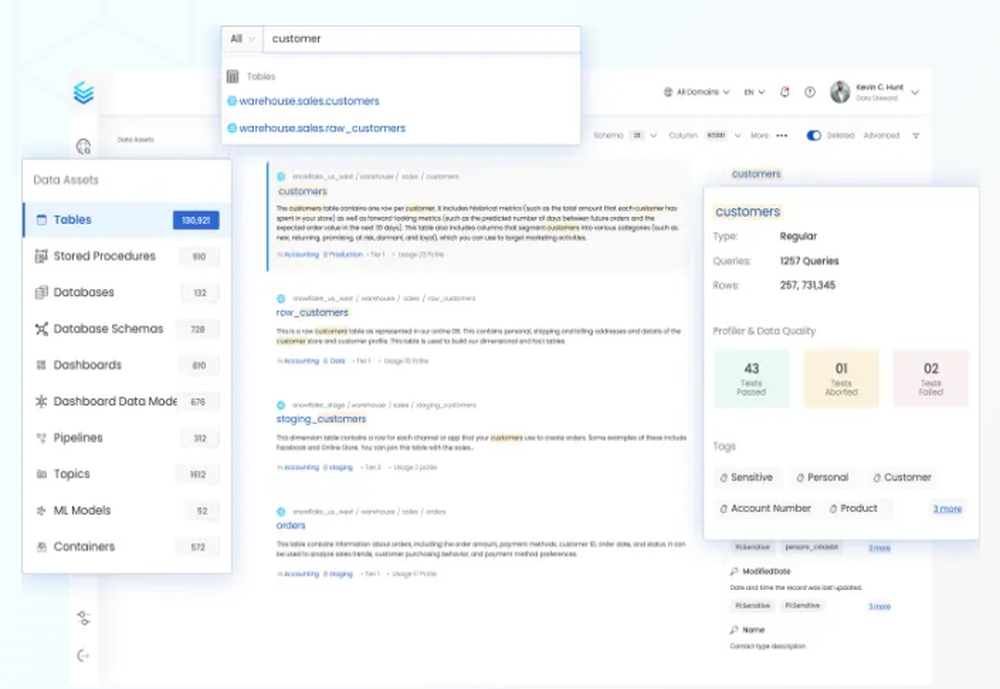This screenshot has width=1000, height=689.
Task: Select Dashboards in the Data Assets list
Action: click(87, 365)
